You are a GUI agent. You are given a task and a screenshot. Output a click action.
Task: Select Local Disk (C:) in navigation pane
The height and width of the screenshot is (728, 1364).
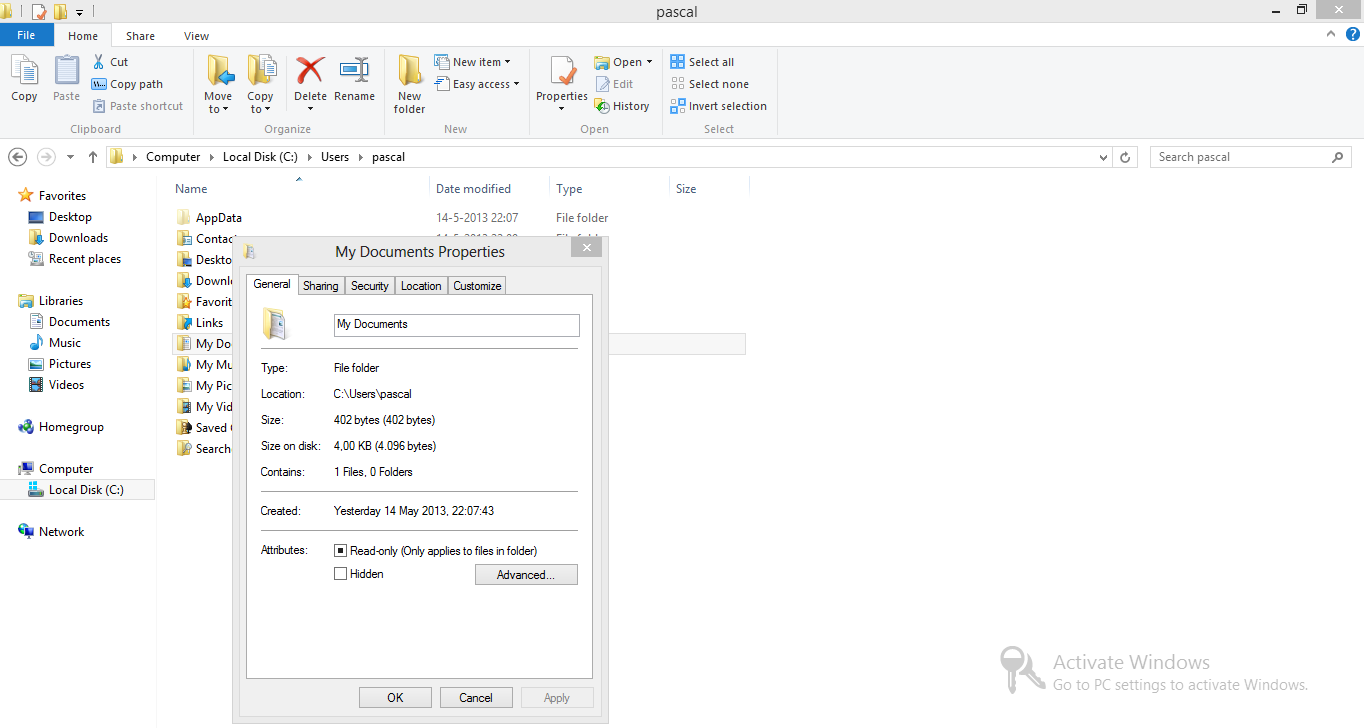click(86, 490)
